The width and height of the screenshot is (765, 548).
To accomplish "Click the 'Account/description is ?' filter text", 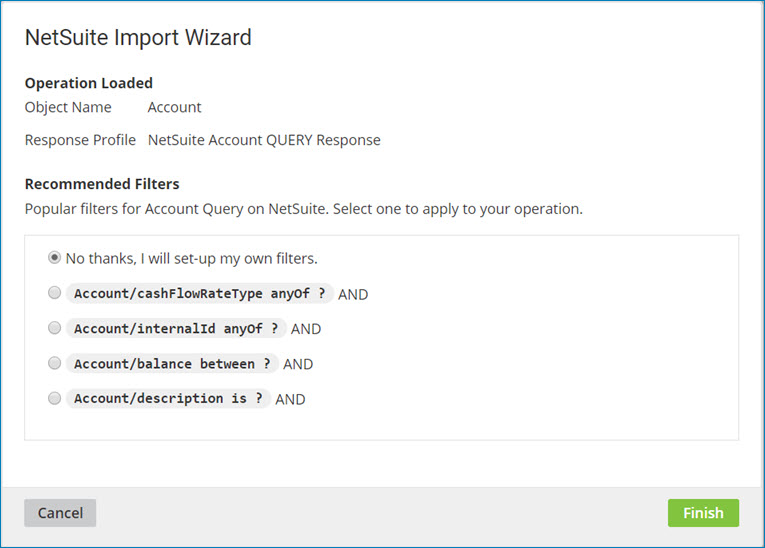I will [168, 399].
